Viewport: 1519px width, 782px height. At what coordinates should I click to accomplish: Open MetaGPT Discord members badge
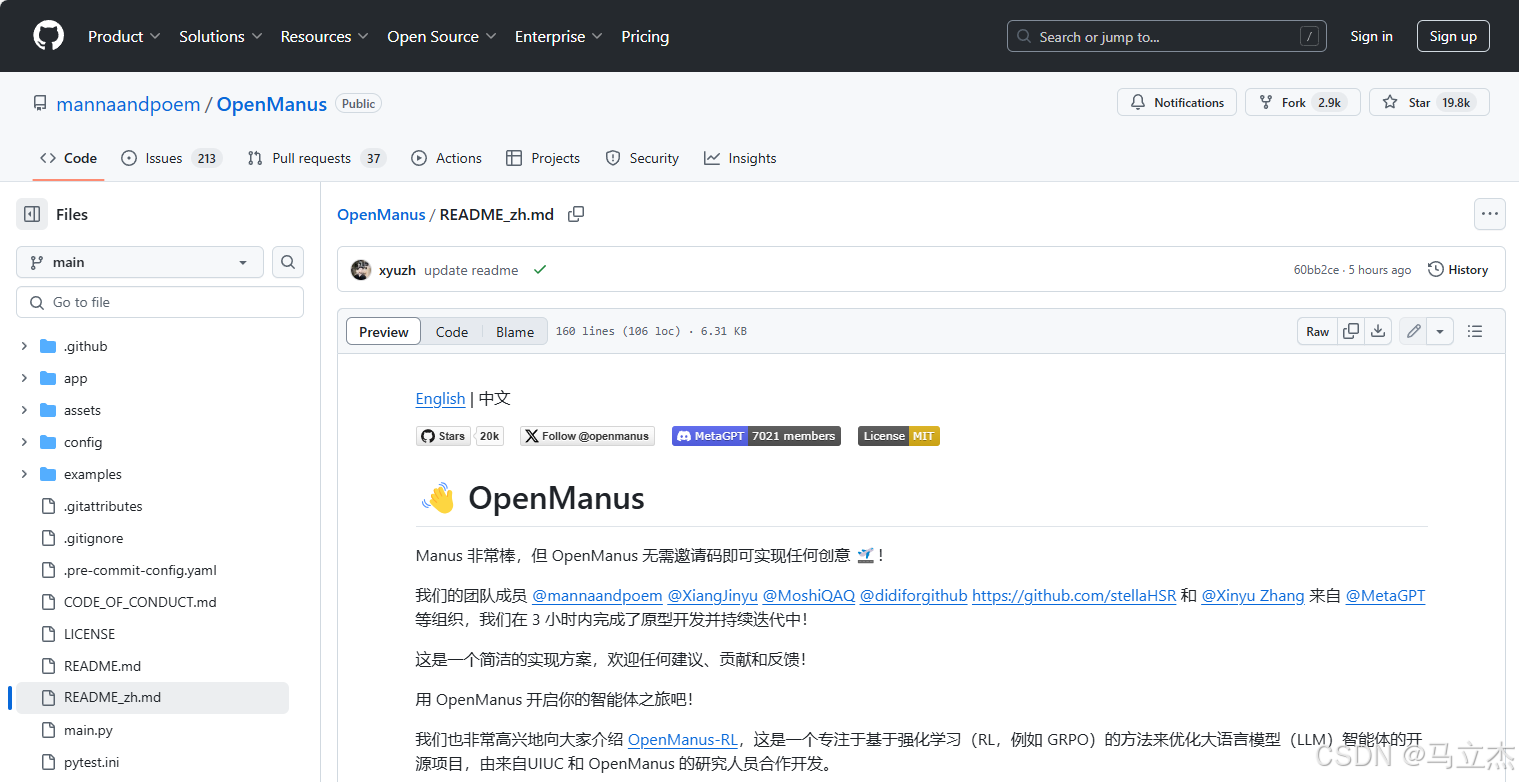[756, 436]
